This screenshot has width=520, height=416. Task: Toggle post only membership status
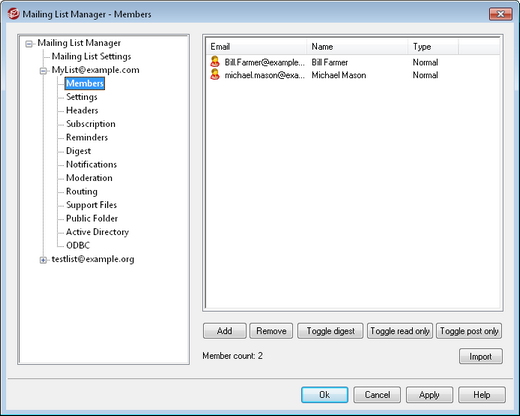click(x=469, y=331)
